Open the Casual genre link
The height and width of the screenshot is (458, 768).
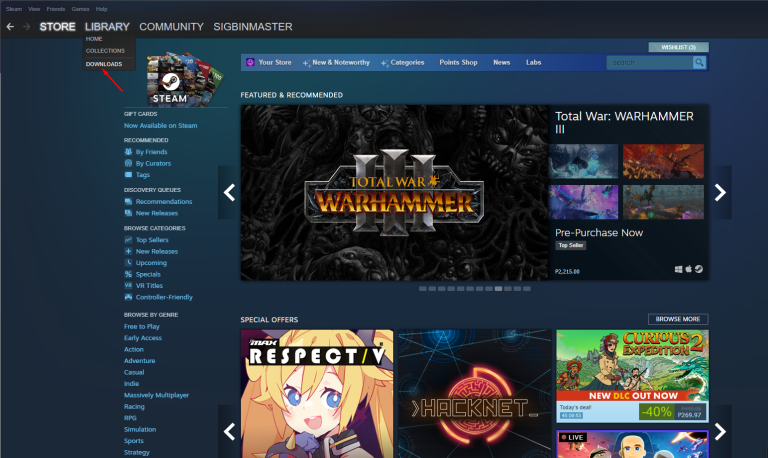tap(134, 372)
